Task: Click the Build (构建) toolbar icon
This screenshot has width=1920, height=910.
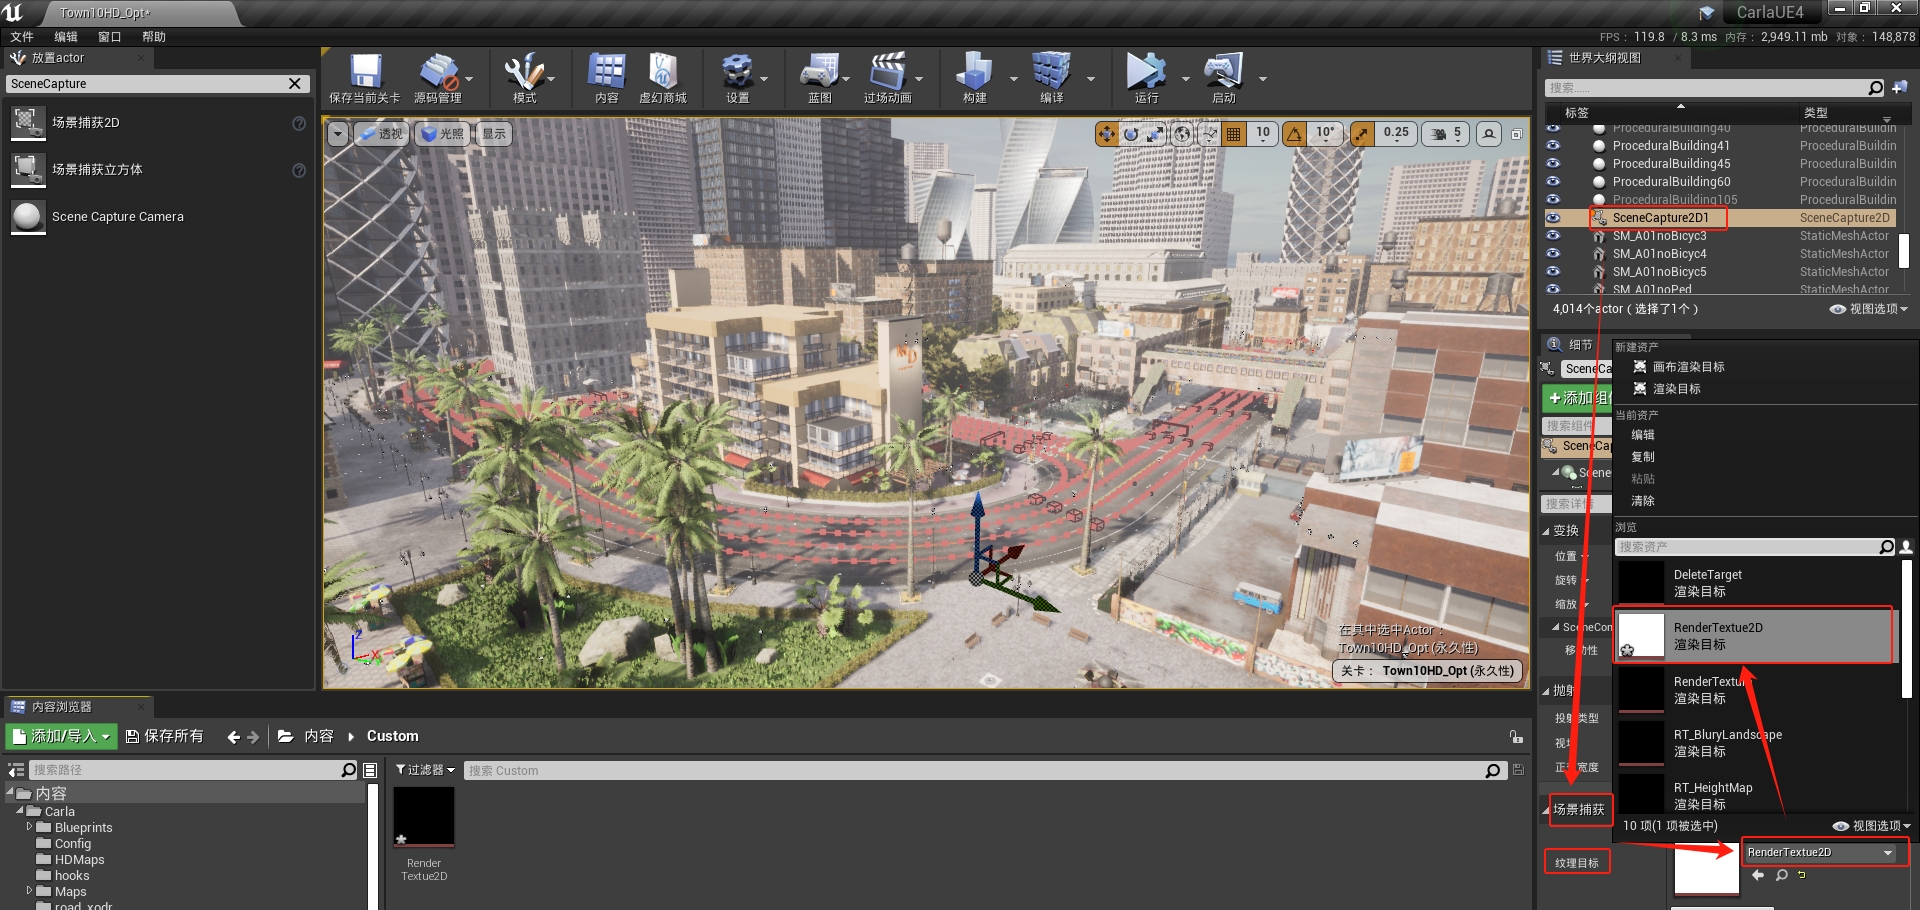Action: 974,72
